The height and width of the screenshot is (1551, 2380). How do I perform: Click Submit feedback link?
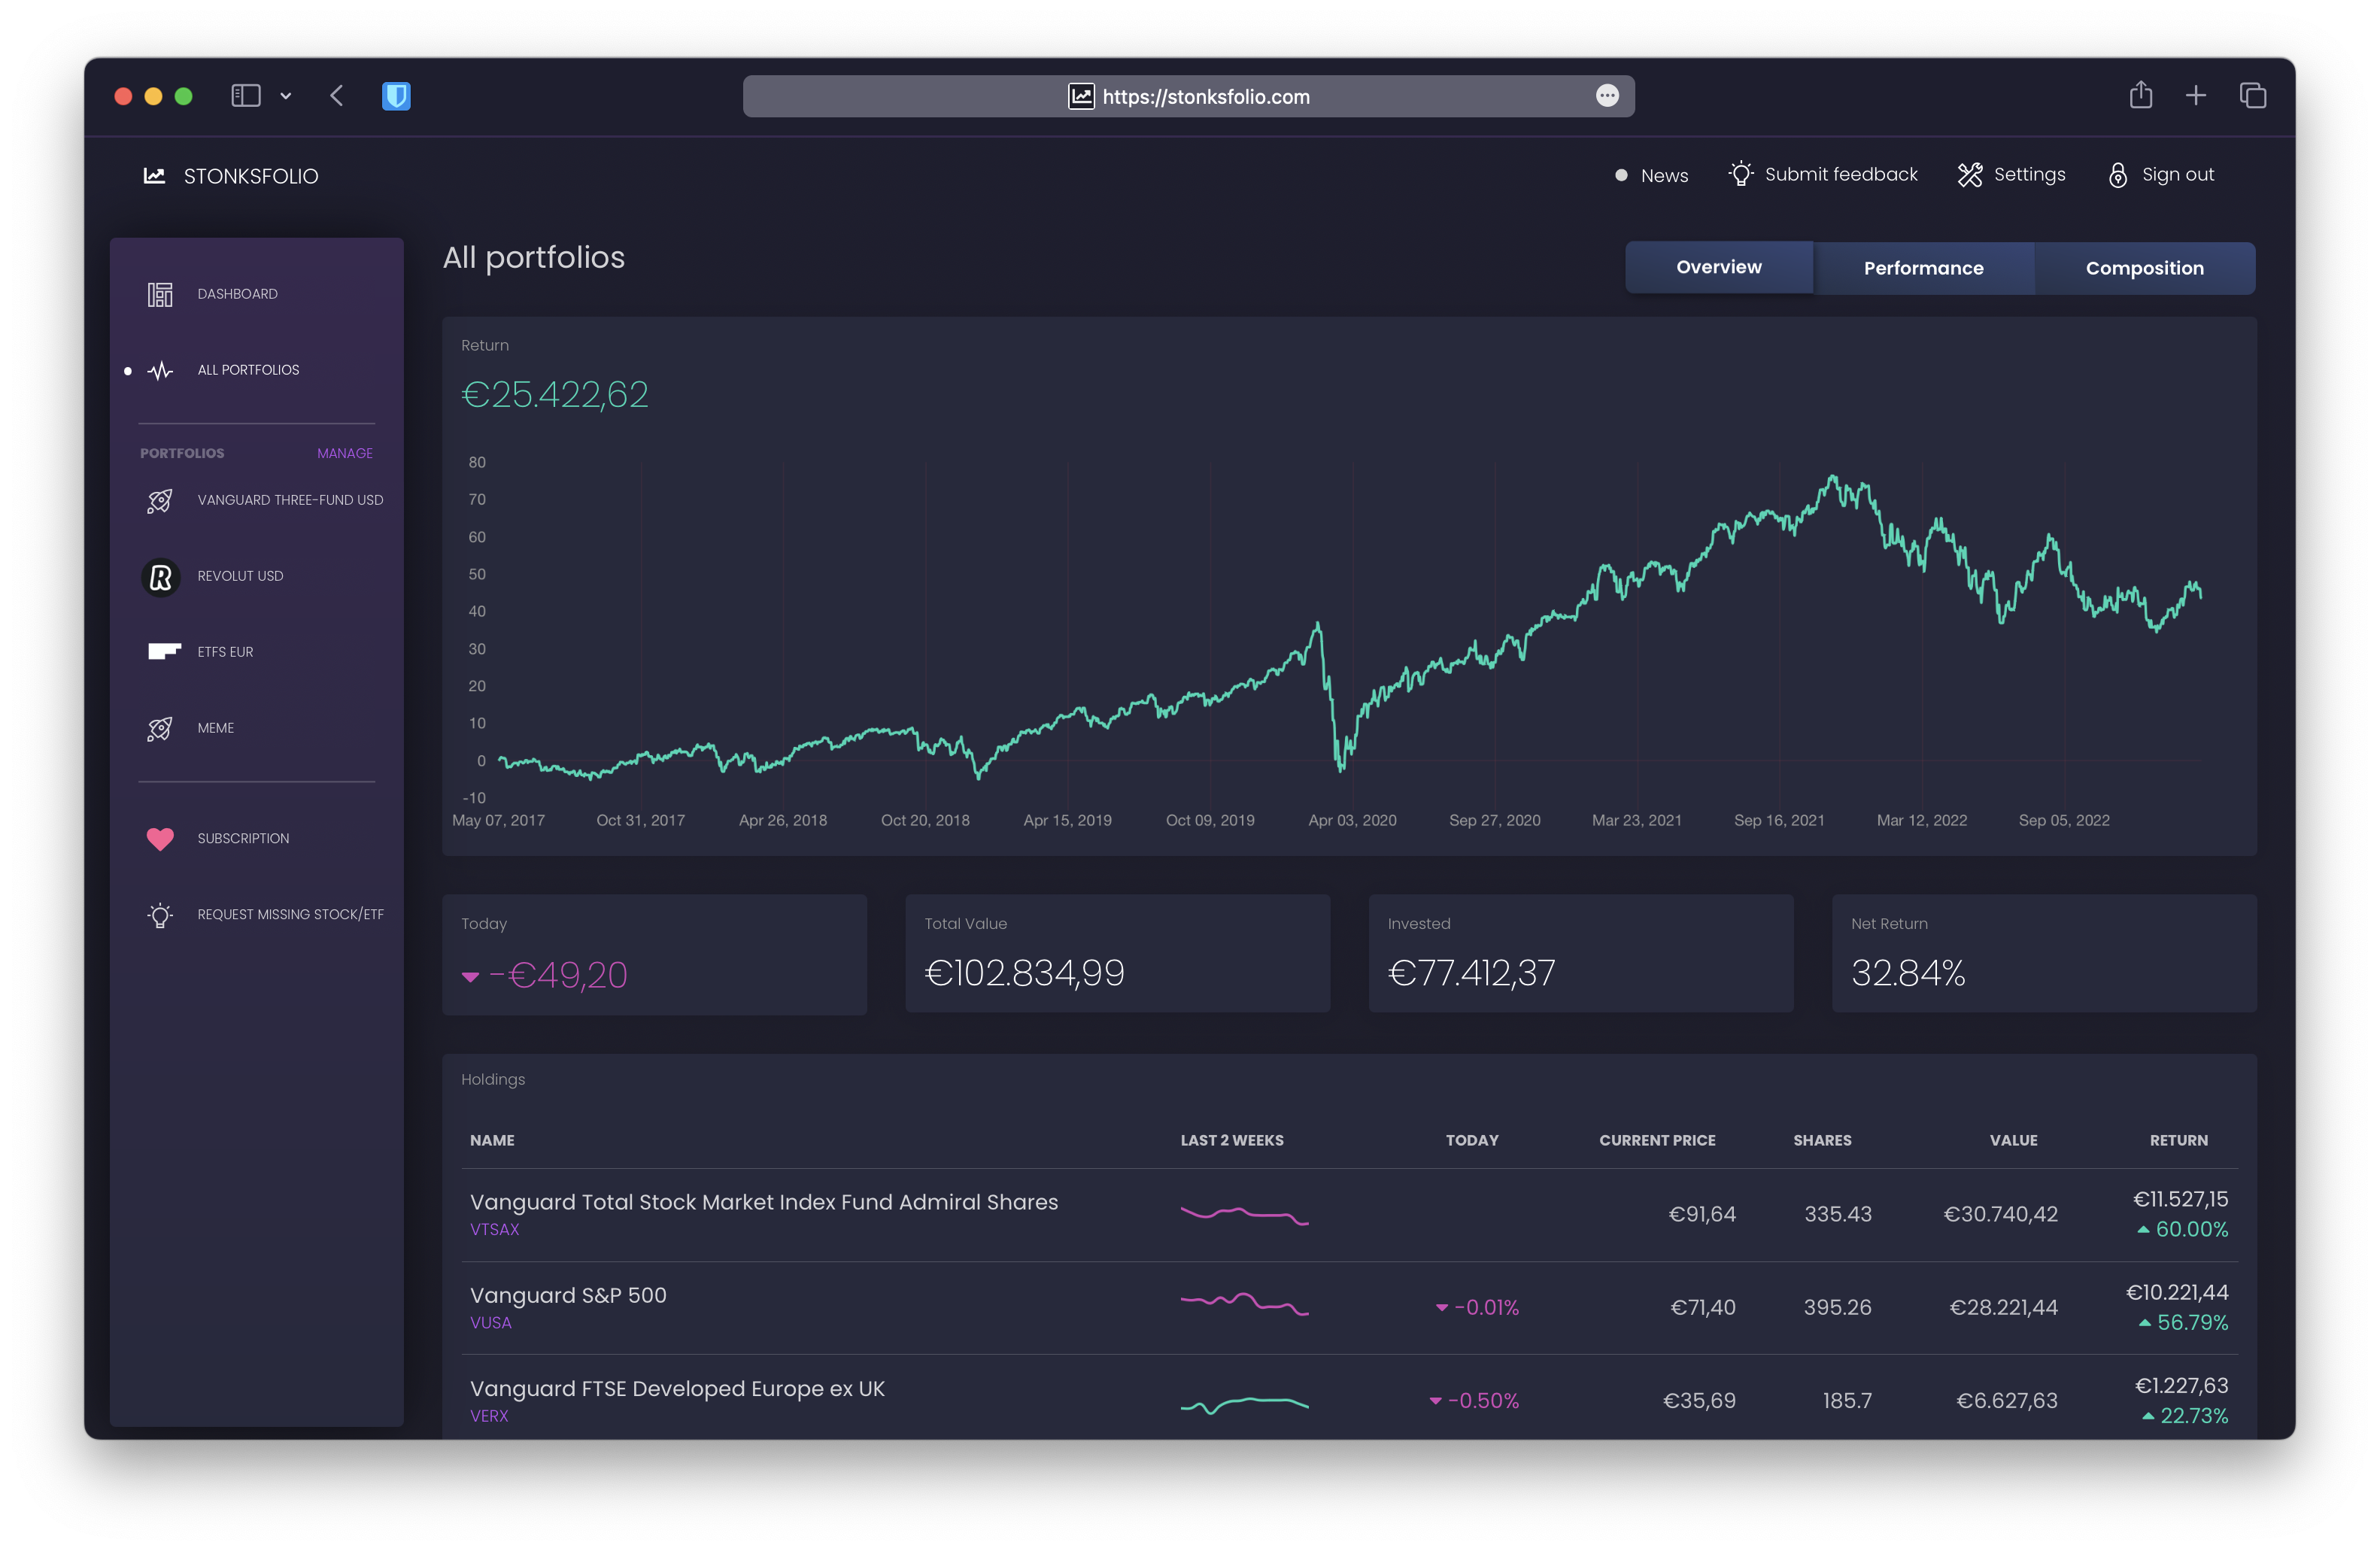pos(1841,175)
